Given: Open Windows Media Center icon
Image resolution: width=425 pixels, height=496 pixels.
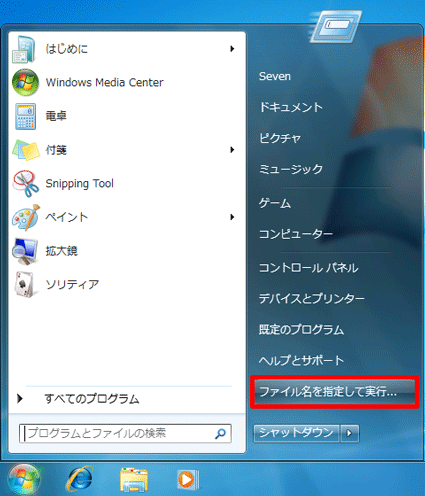Looking at the screenshot, I should tap(25, 82).
